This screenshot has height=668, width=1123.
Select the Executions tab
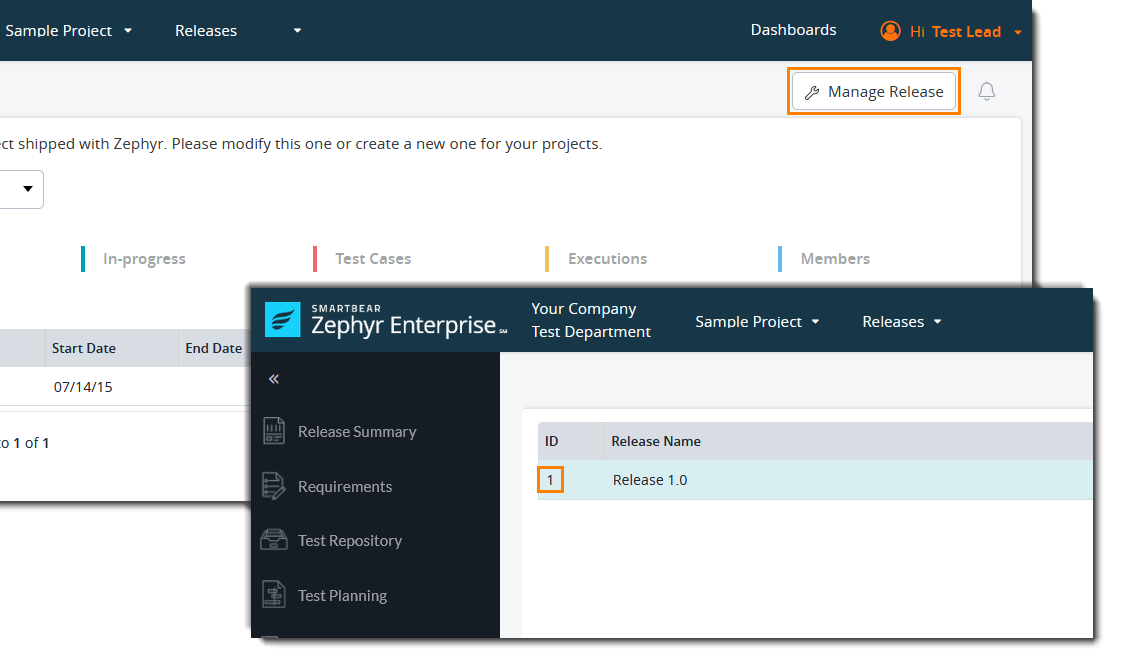(607, 259)
